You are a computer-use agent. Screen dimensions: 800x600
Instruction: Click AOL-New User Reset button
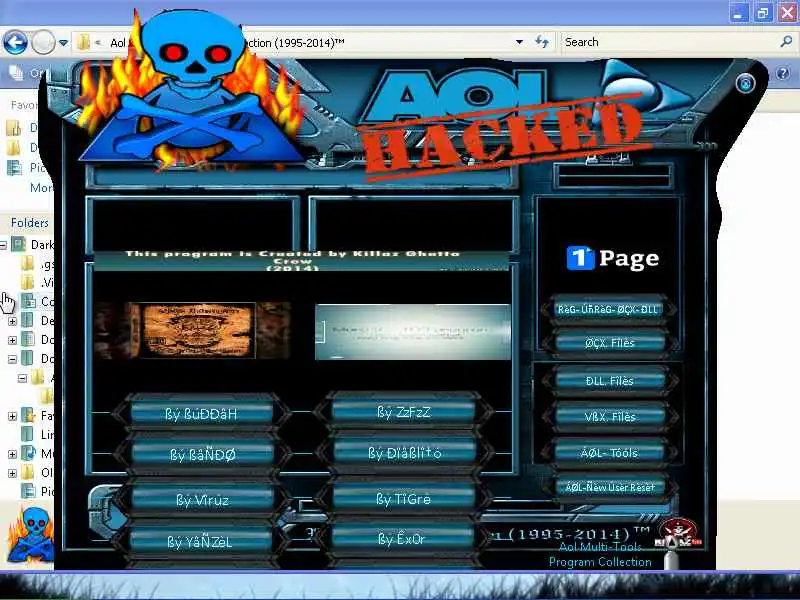tap(610, 487)
